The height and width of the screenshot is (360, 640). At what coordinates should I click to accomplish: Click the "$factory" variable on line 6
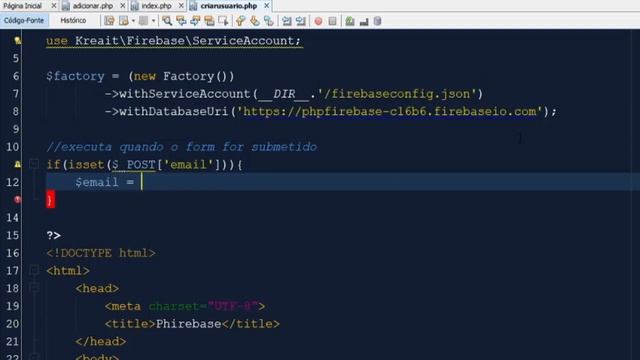pos(75,76)
